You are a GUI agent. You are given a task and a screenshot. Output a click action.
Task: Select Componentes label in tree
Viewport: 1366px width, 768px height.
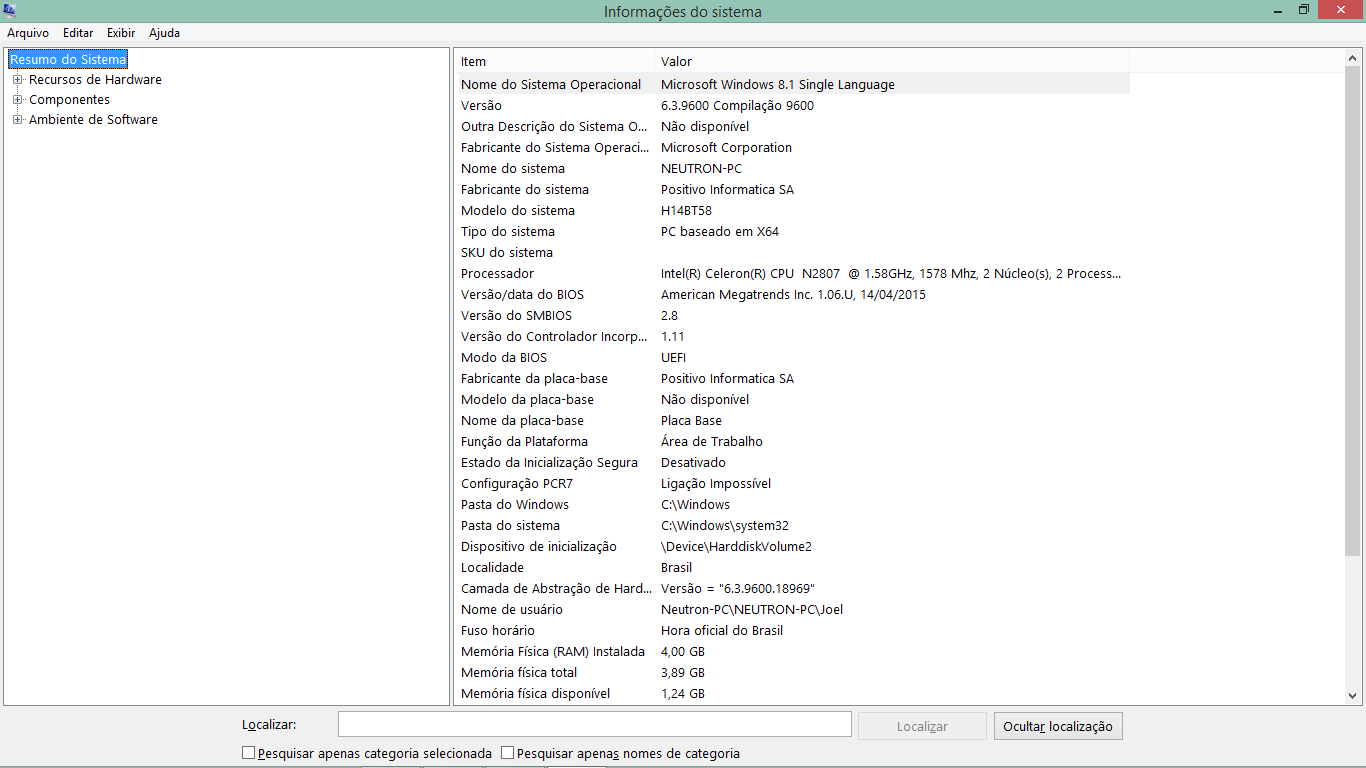pos(69,100)
